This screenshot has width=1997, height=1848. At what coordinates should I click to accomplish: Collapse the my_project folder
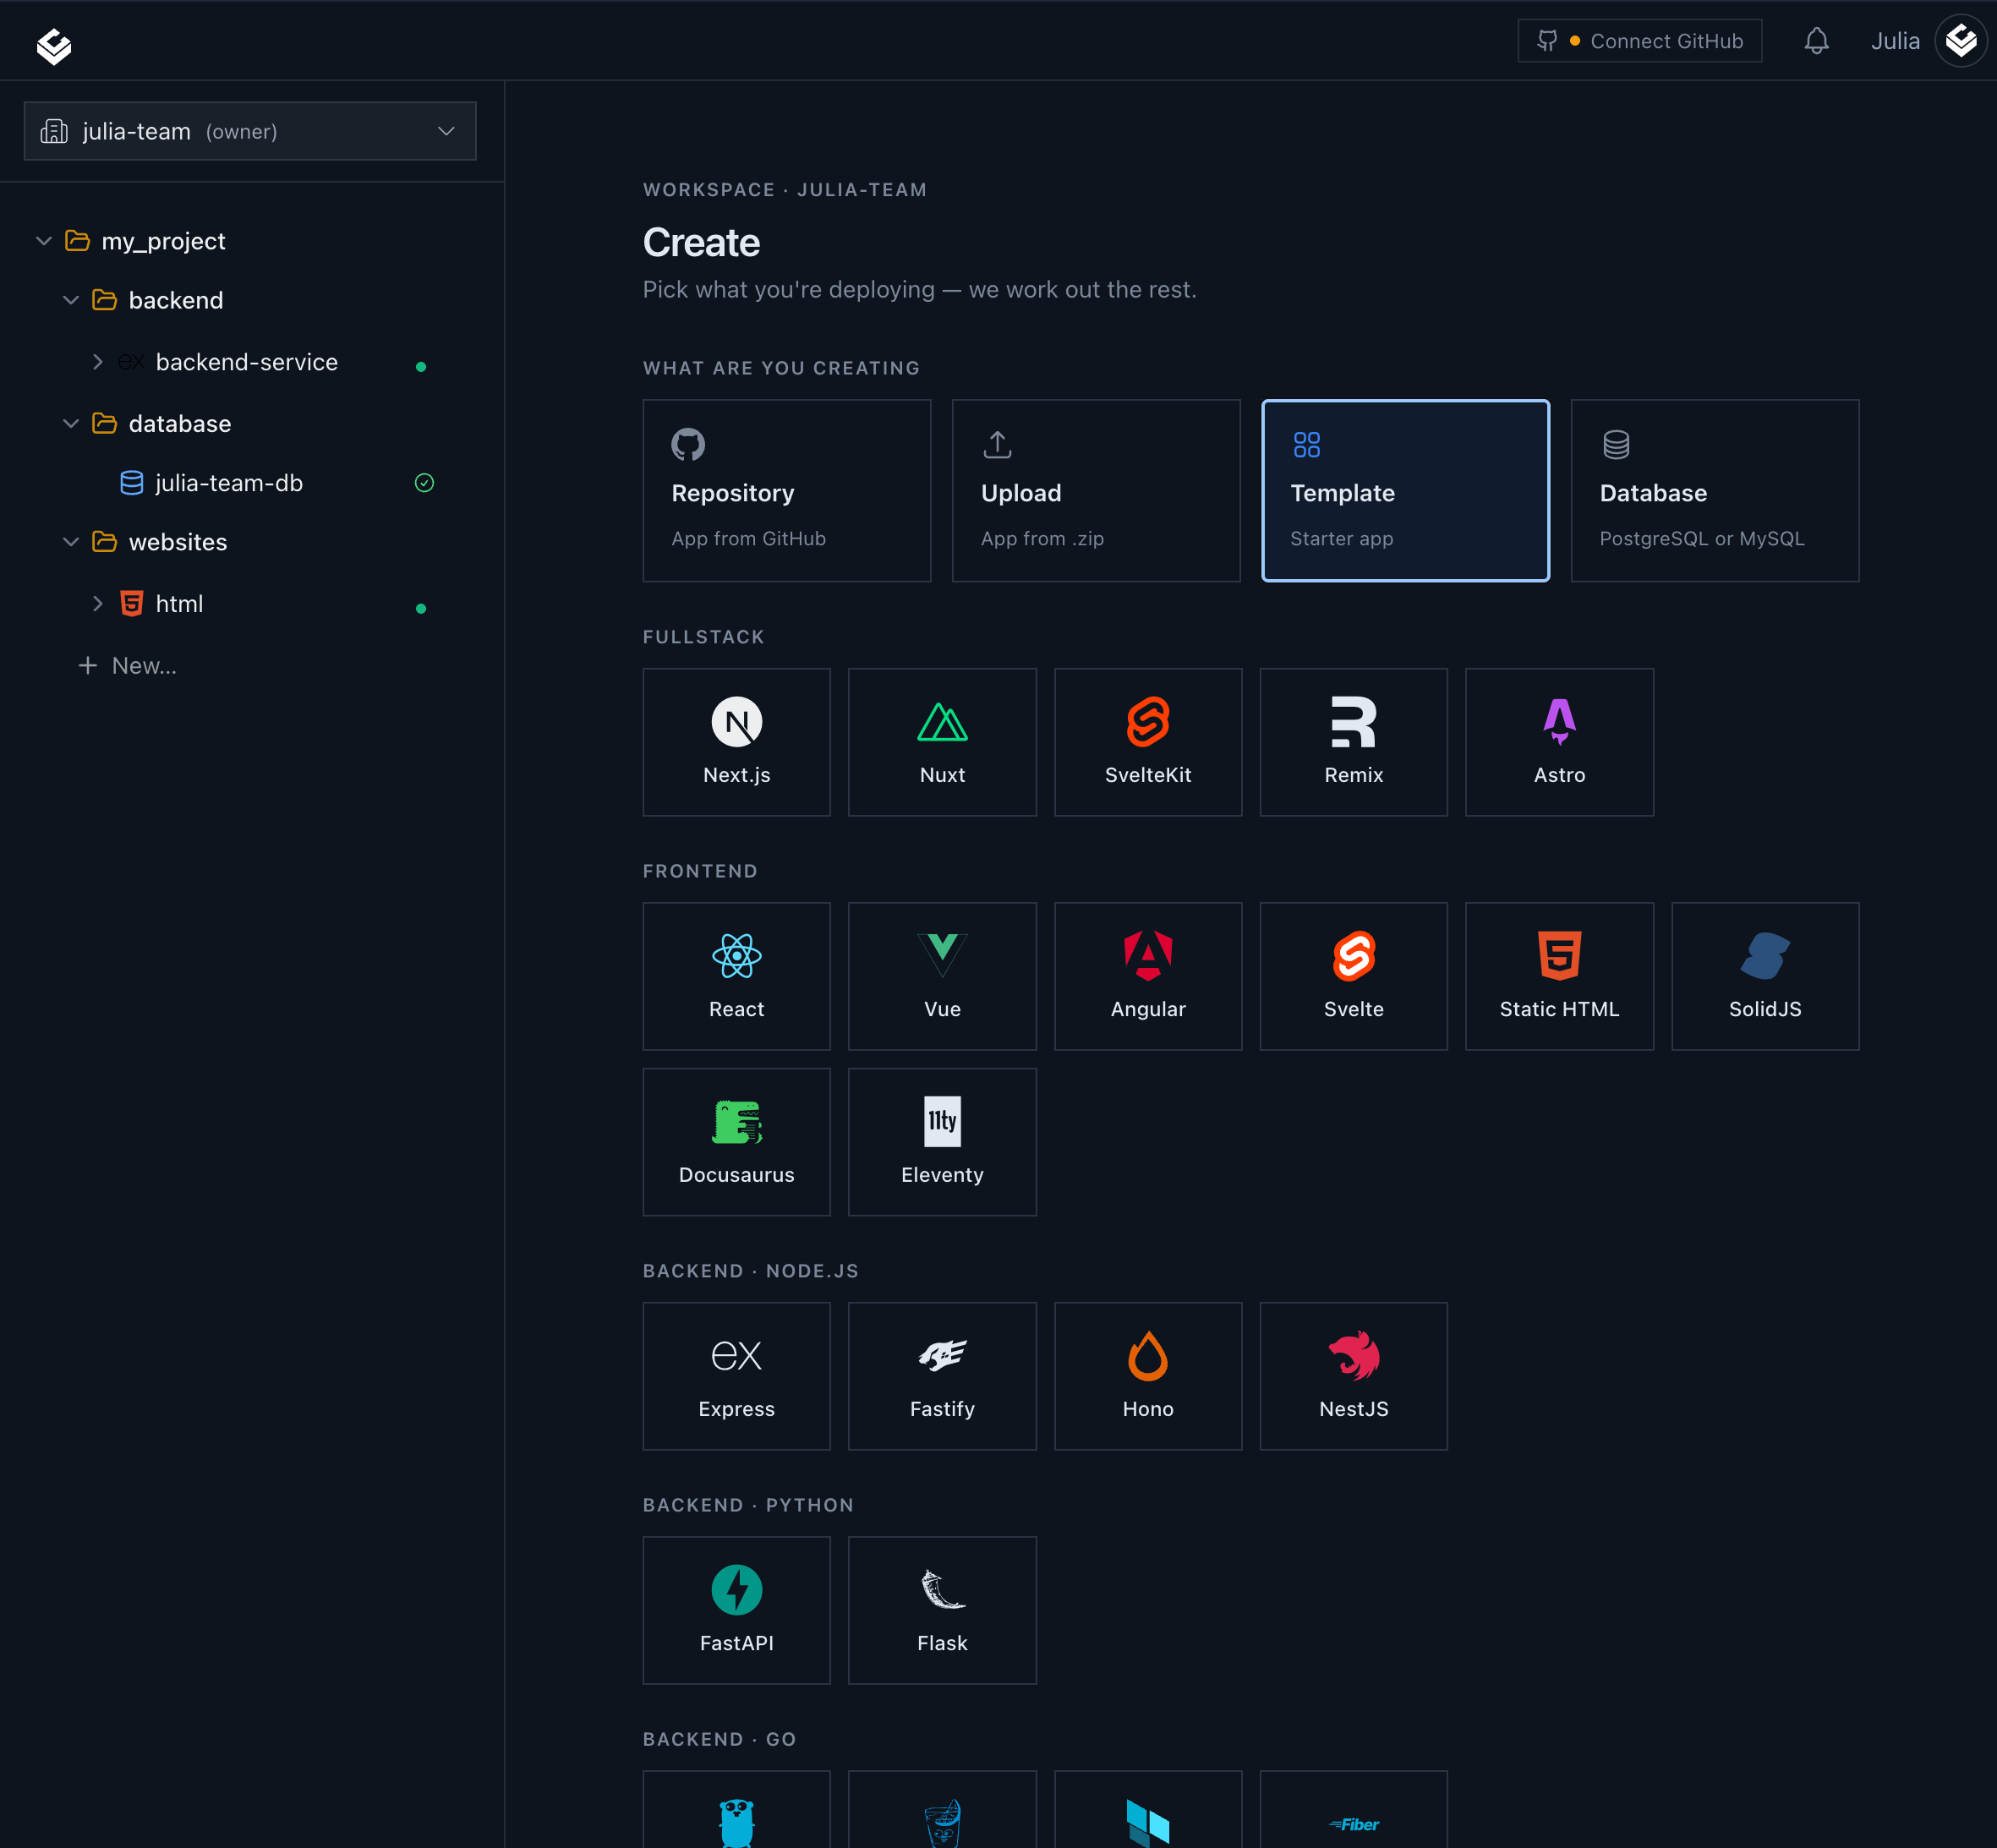43,241
